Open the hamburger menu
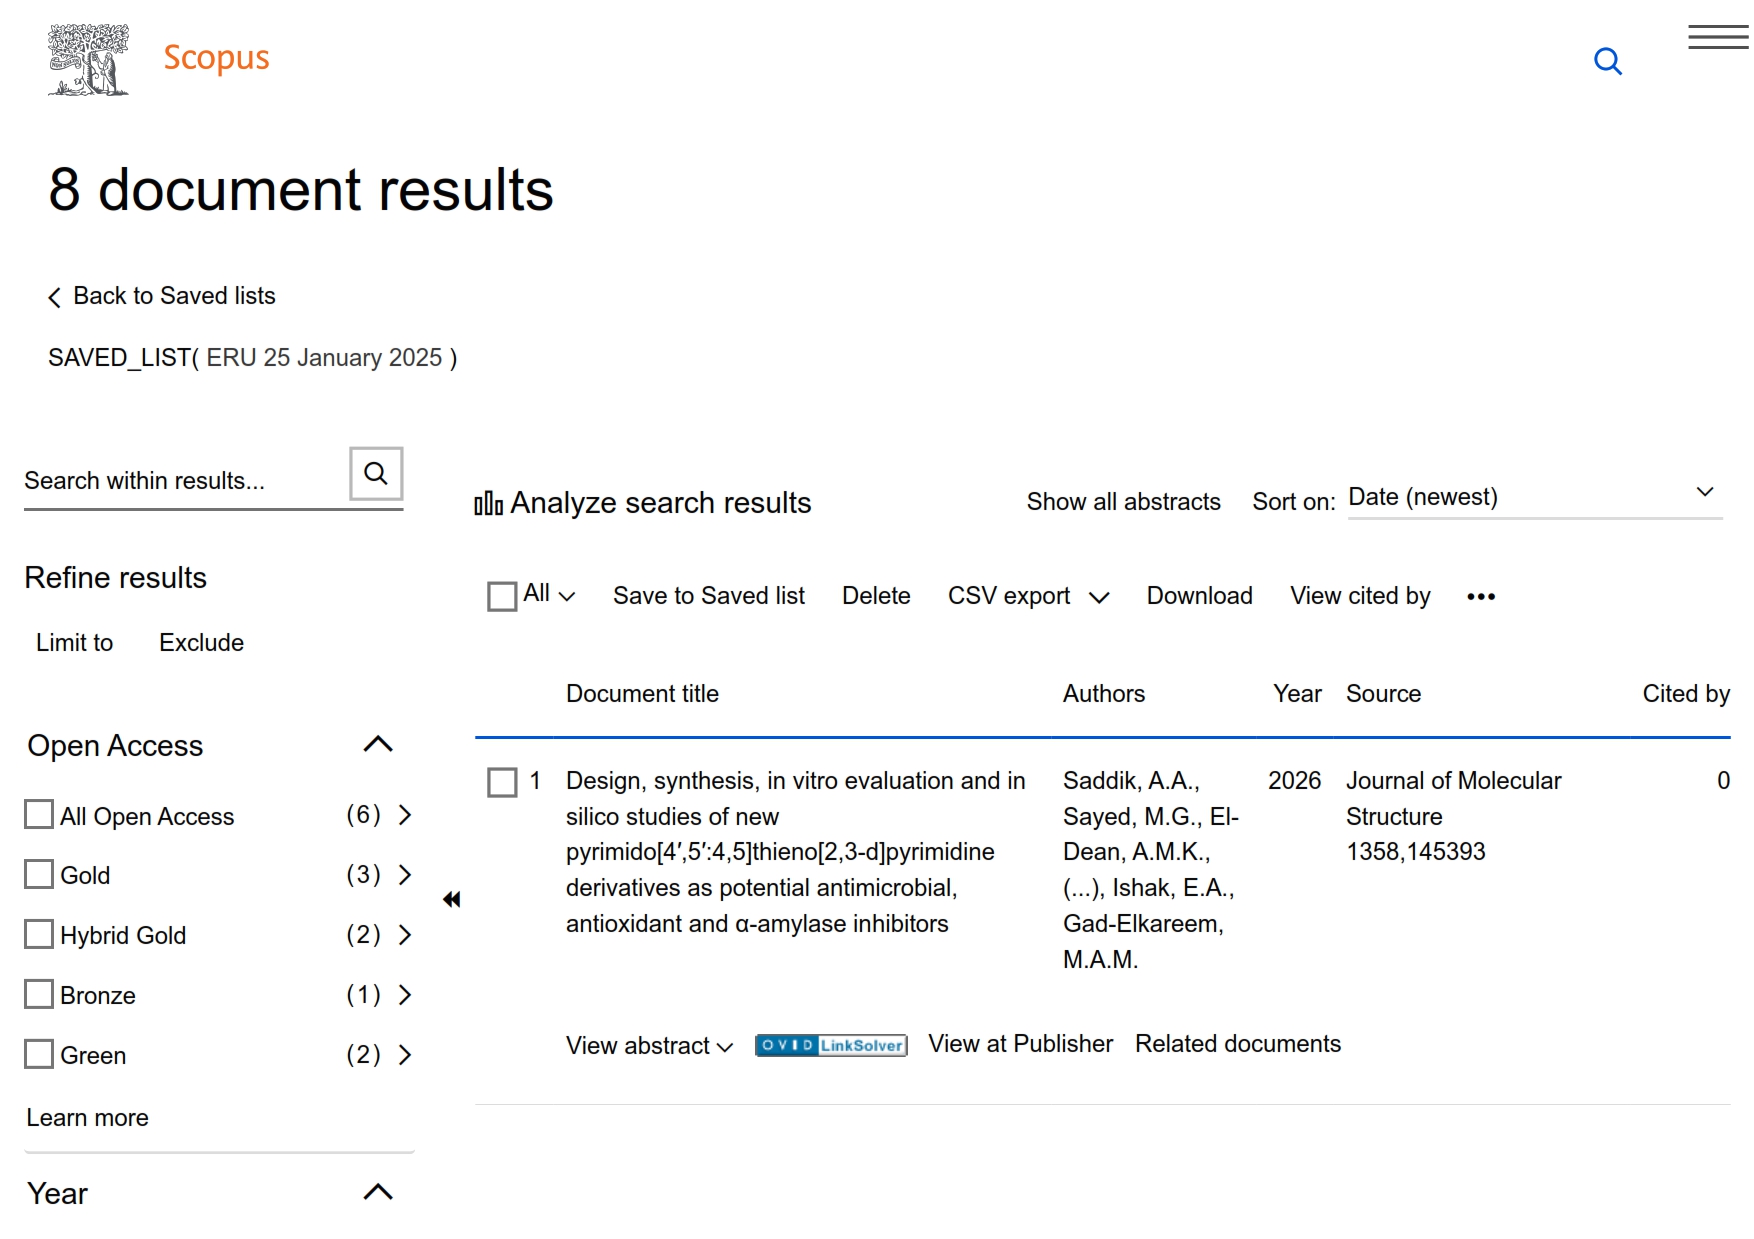The image size is (1754, 1239). click(1717, 38)
